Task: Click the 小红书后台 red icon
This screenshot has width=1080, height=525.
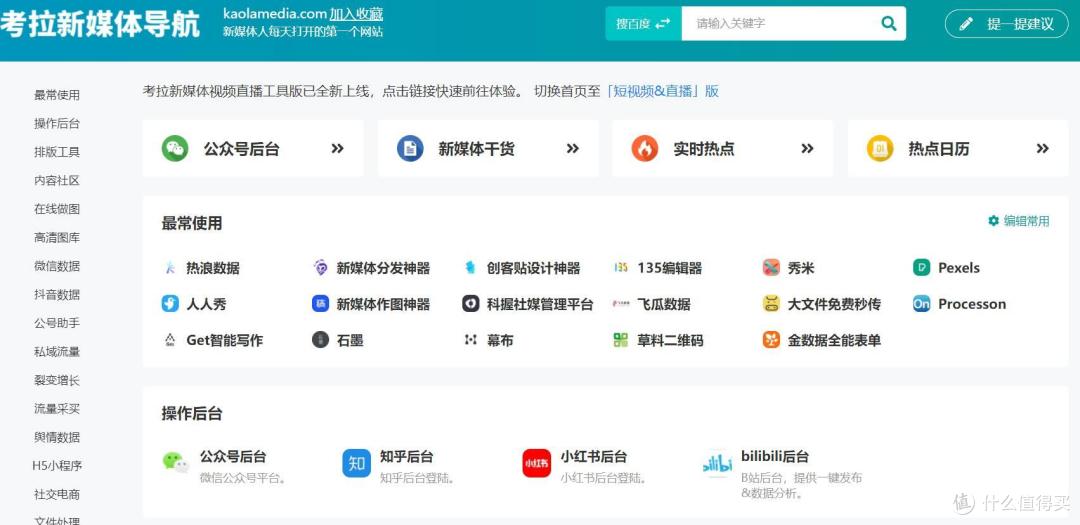Action: tap(537, 464)
